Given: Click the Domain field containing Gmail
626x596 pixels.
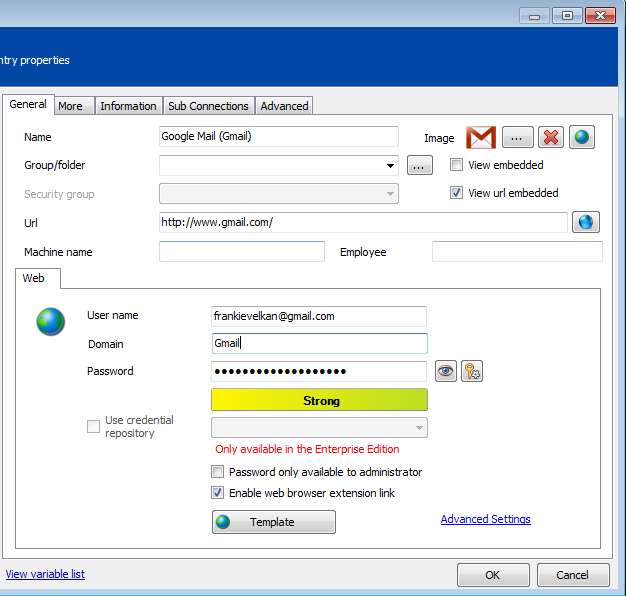Looking at the screenshot, I should point(319,343).
